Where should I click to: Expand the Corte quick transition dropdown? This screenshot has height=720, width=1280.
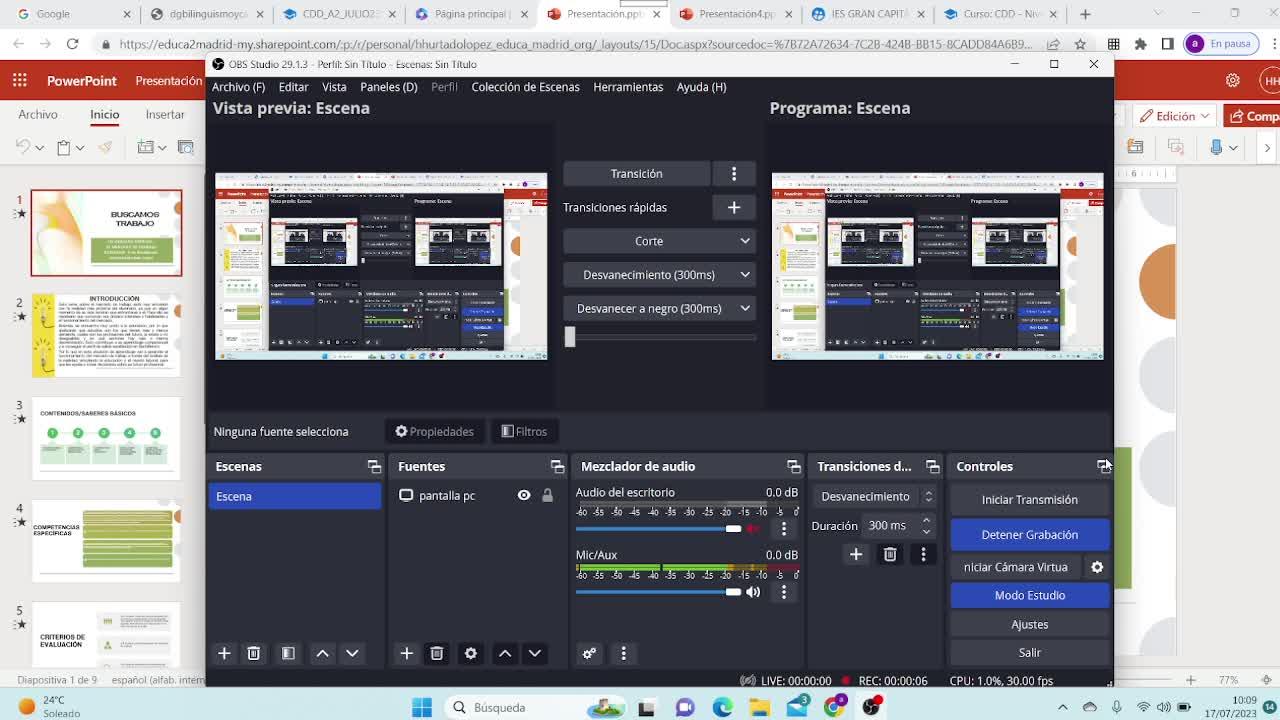745,241
